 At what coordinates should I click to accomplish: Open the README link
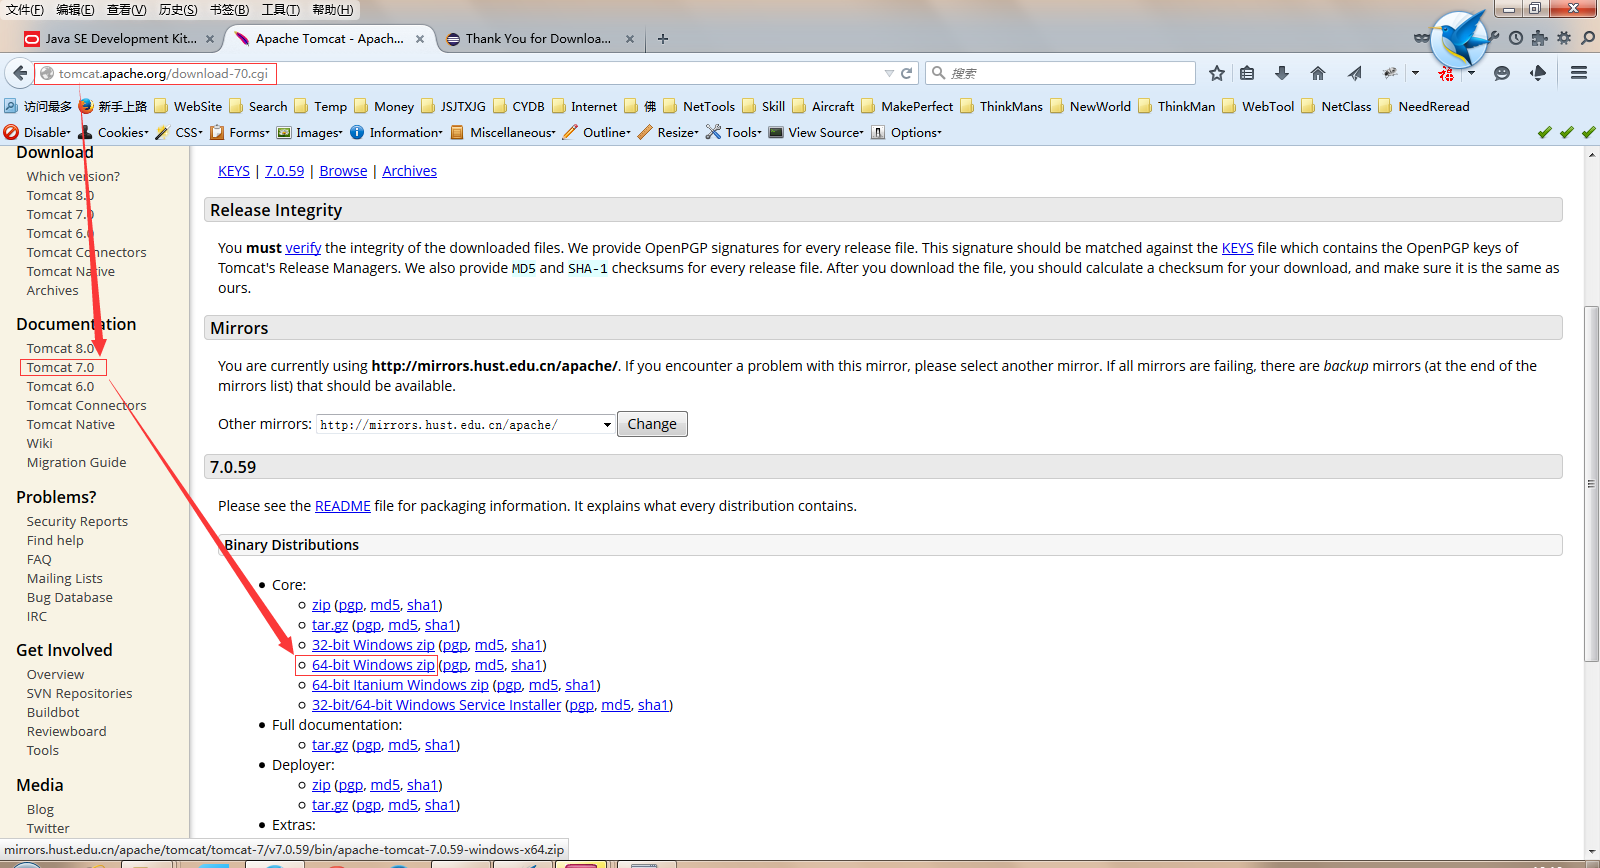pos(342,506)
